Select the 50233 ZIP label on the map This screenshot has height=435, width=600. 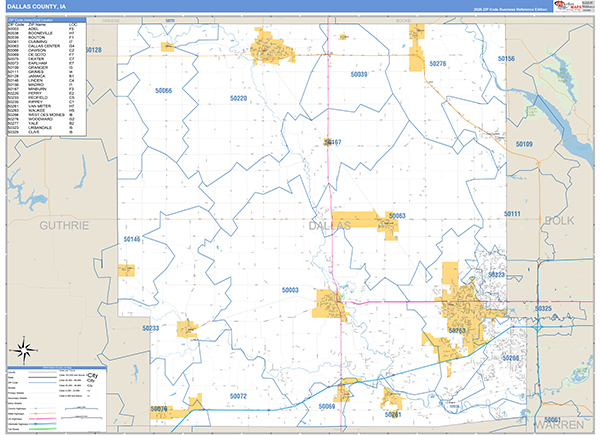tap(151, 328)
